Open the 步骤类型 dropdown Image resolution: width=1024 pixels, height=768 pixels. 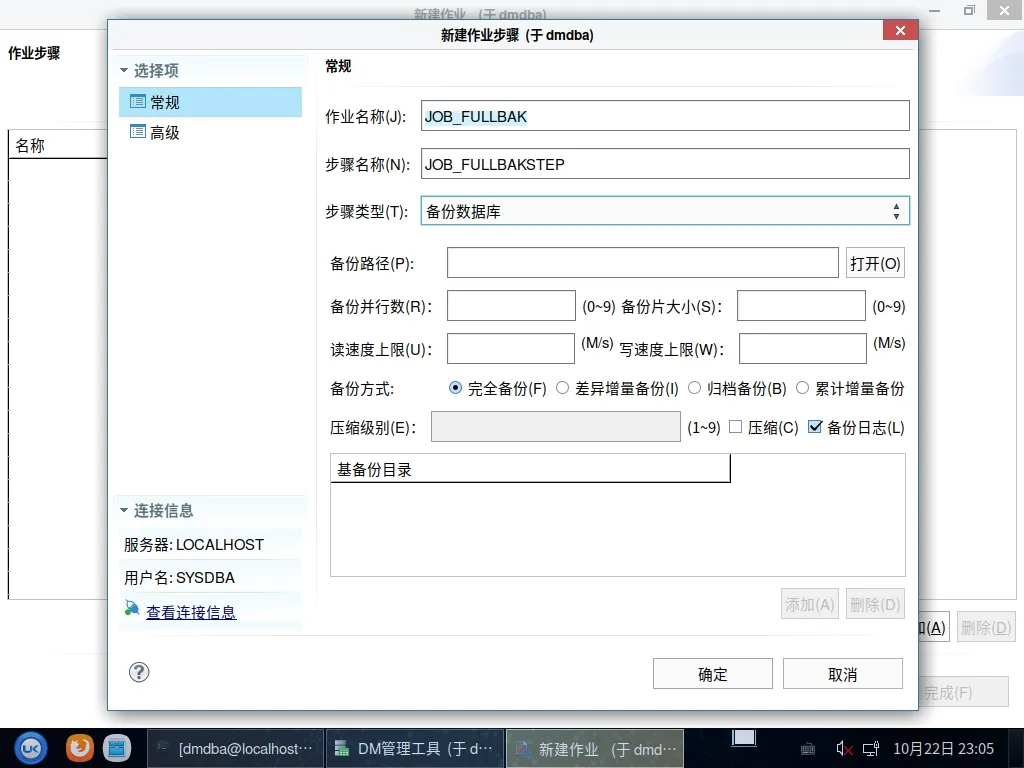(665, 211)
